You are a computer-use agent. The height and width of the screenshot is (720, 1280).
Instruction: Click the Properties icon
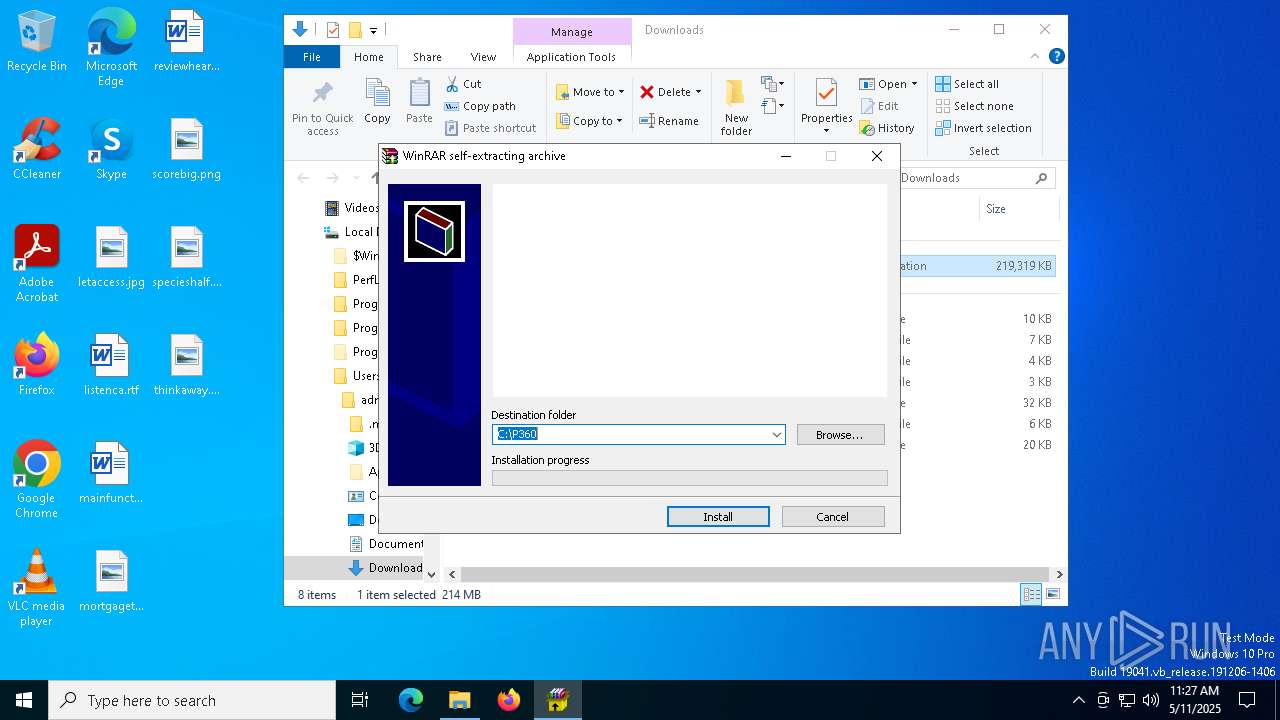tap(826, 94)
